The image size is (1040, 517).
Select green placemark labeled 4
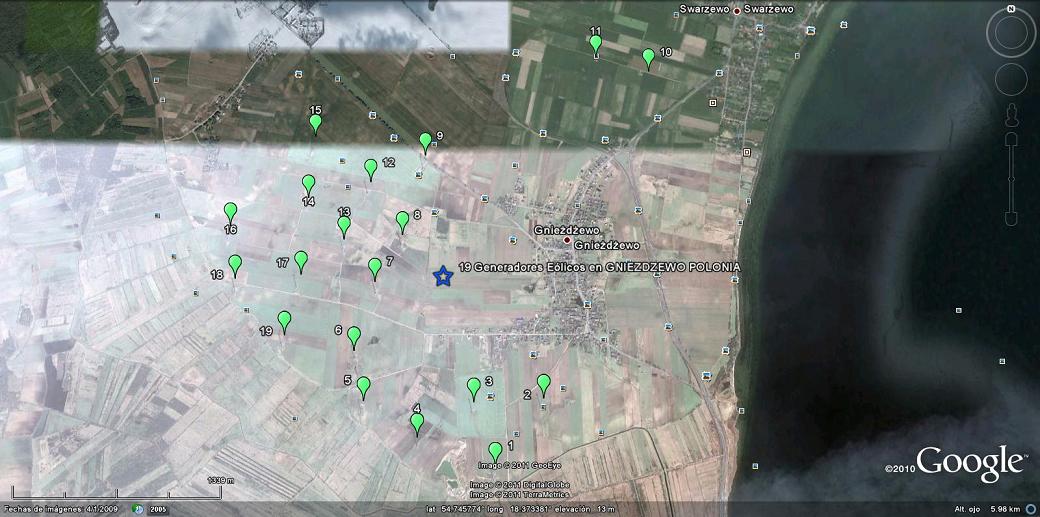[x=417, y=423]
